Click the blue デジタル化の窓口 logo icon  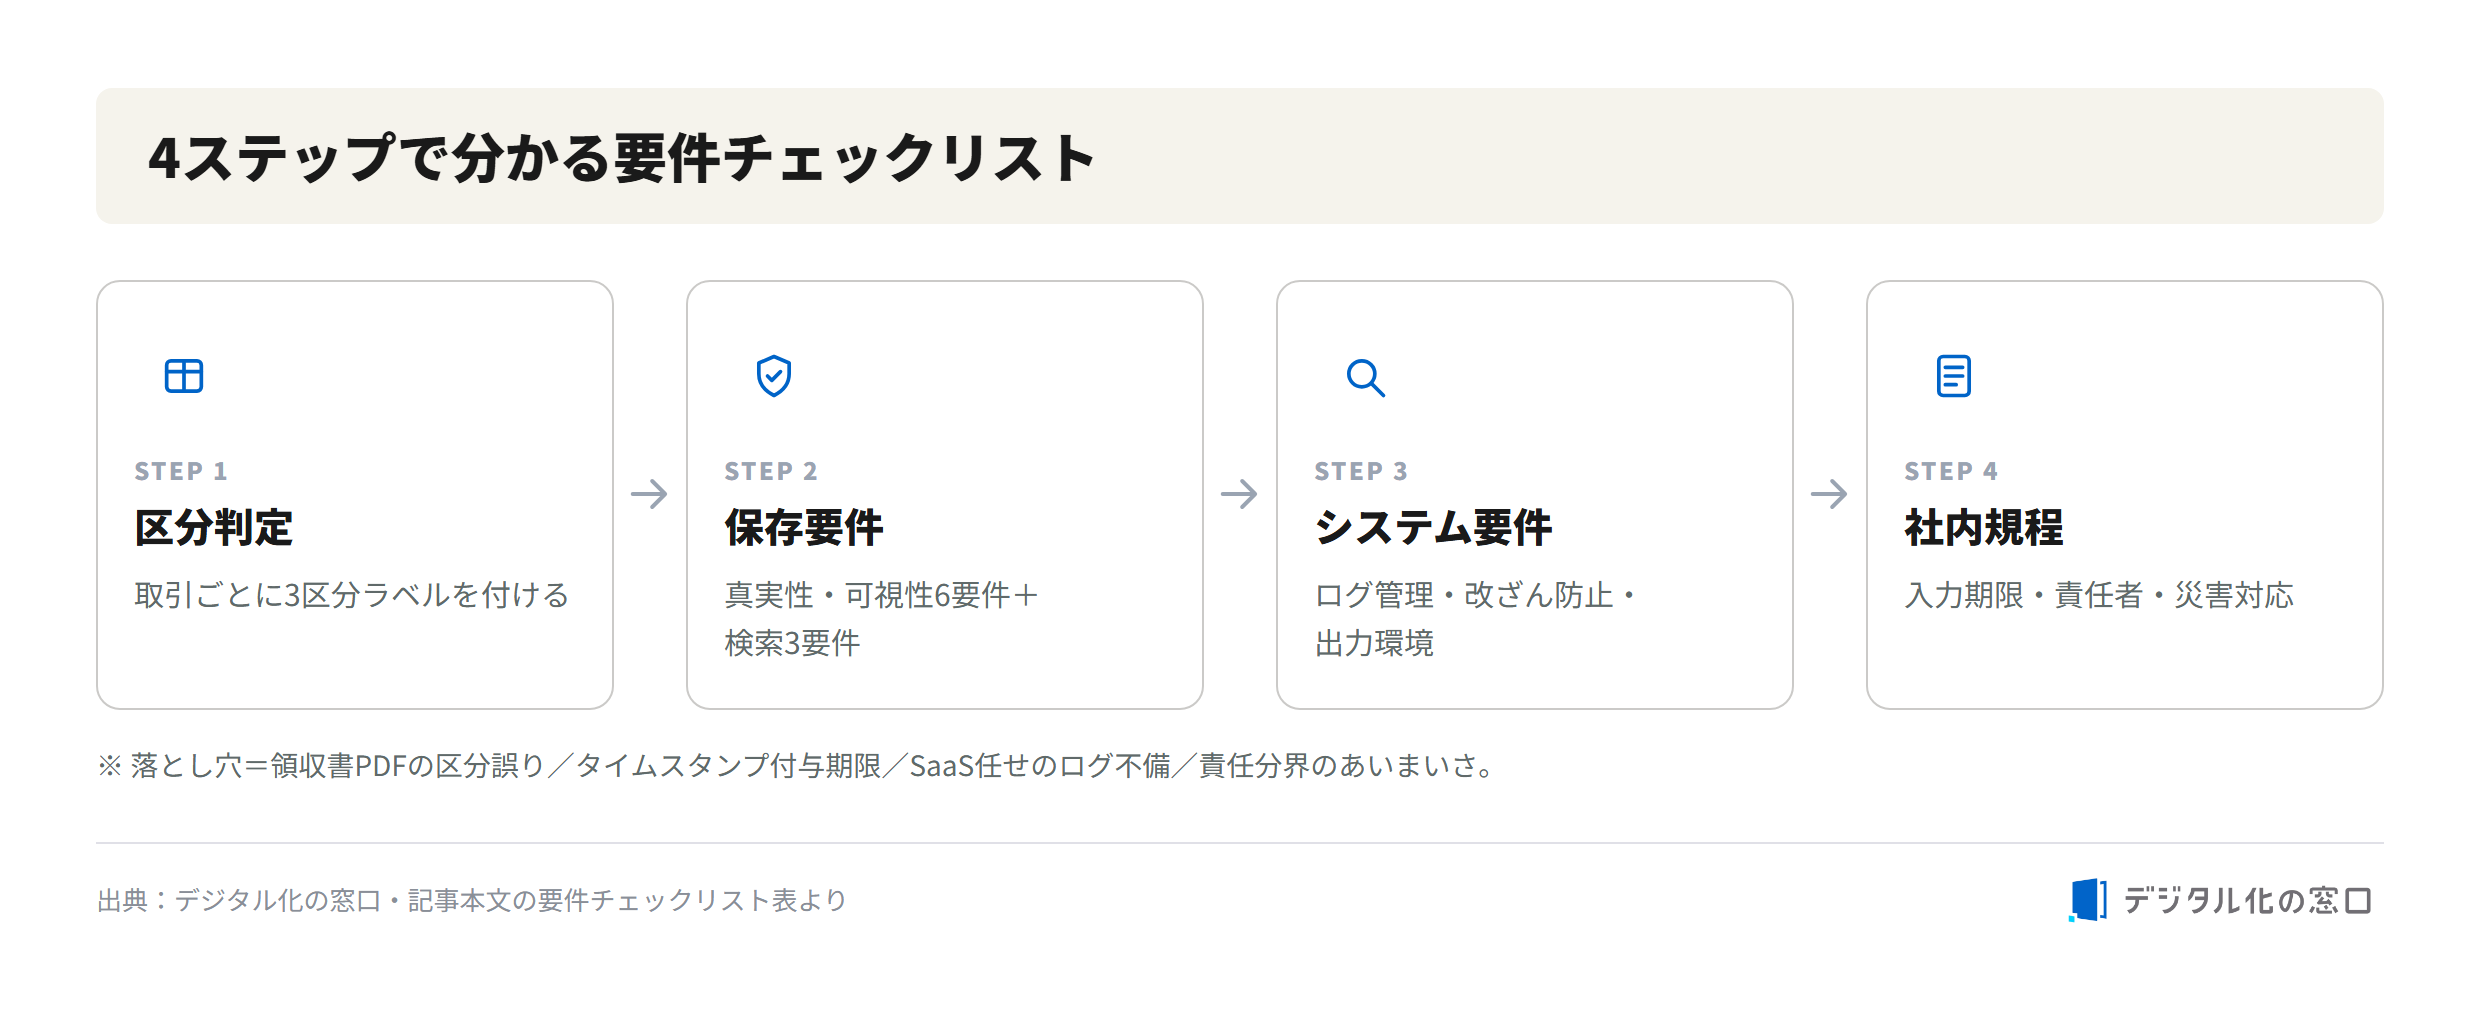click(x=2087, y=900)
